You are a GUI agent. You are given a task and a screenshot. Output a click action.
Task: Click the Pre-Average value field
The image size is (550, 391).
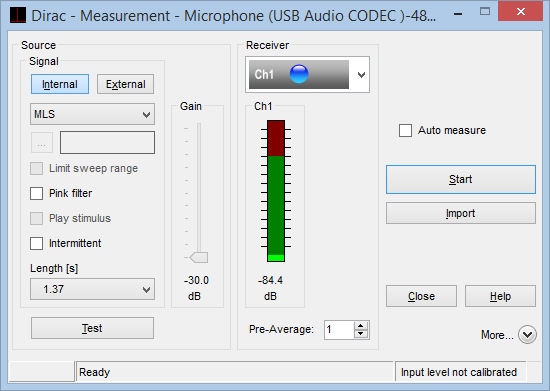pos(339,330)
